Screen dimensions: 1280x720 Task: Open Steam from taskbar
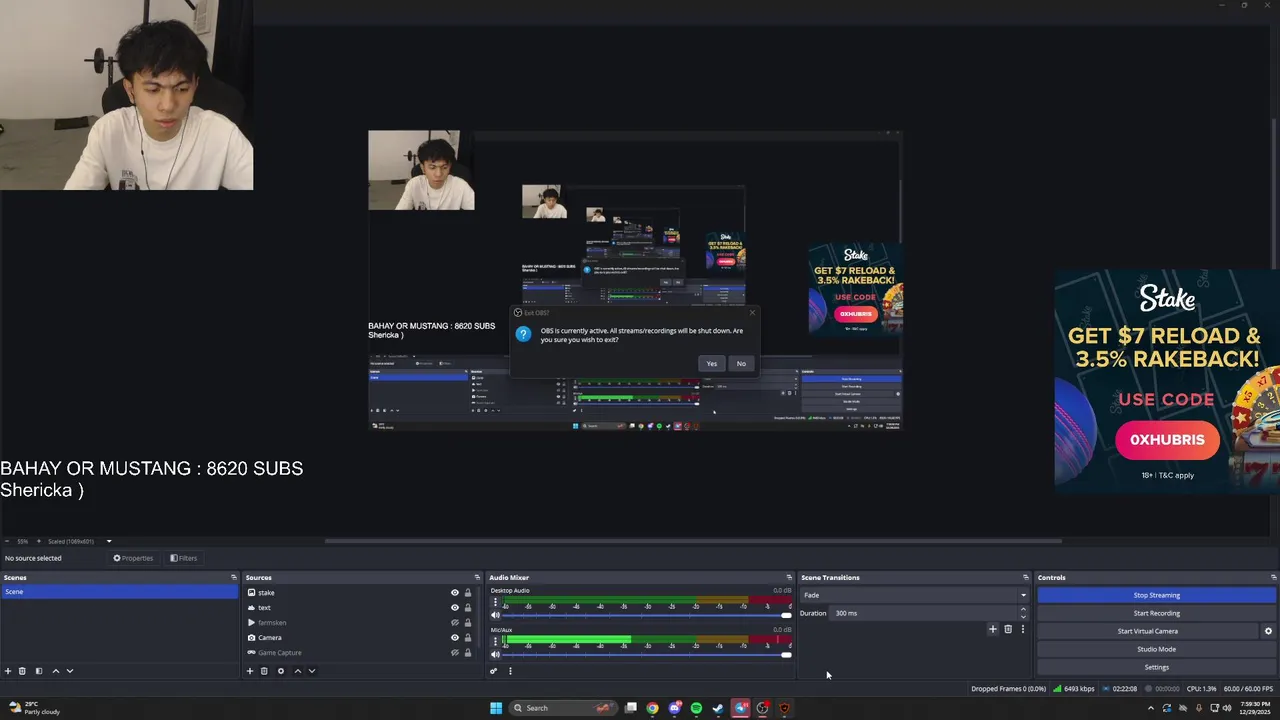point(718,708)
